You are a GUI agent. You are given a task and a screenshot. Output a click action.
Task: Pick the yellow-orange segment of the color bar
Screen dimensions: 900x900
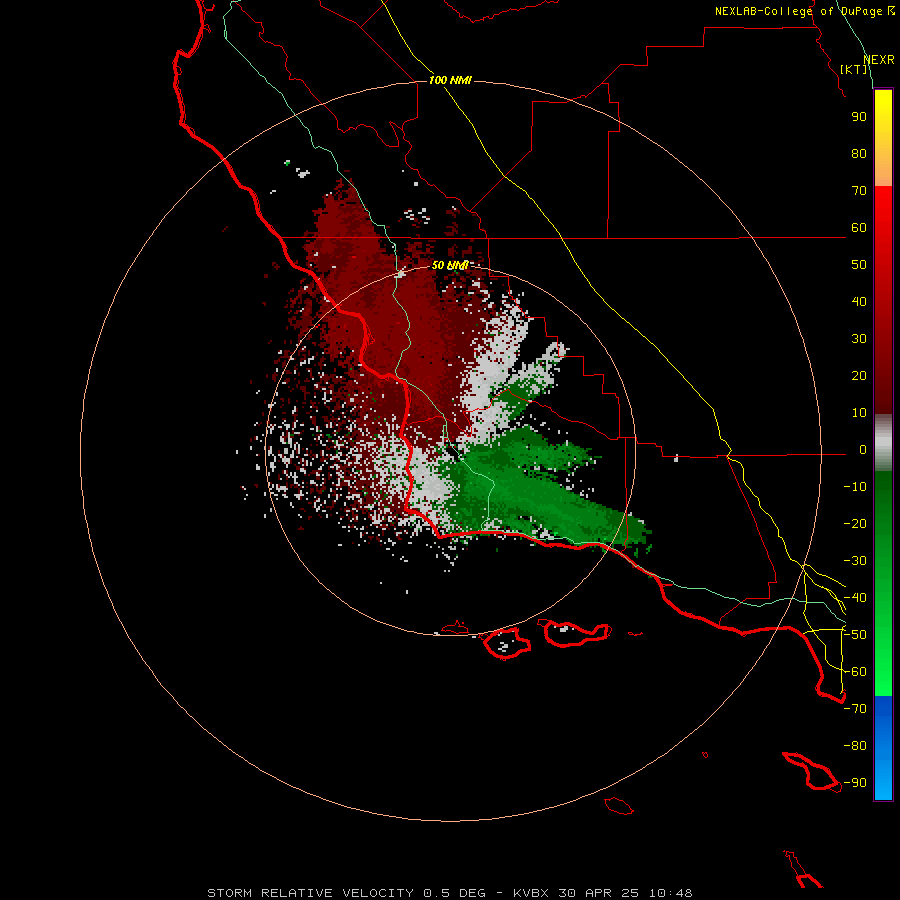[x=883, y=138]
